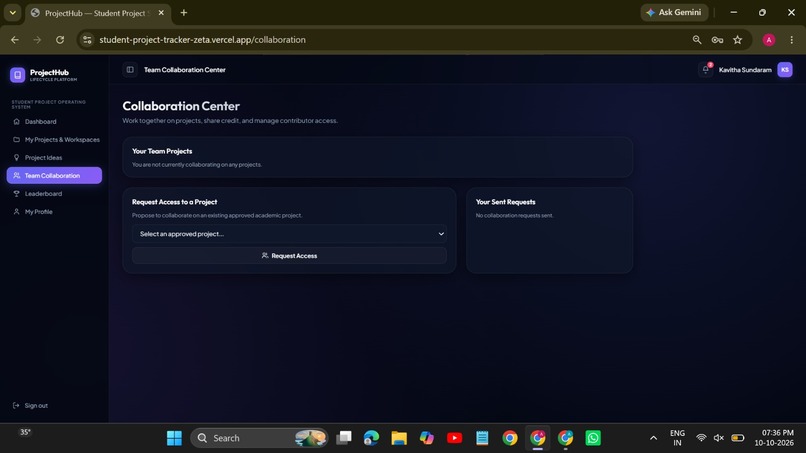Show hidden system tray icons
Image resolution: width=806 pixels, height=453 pixels.
point(653,438)
